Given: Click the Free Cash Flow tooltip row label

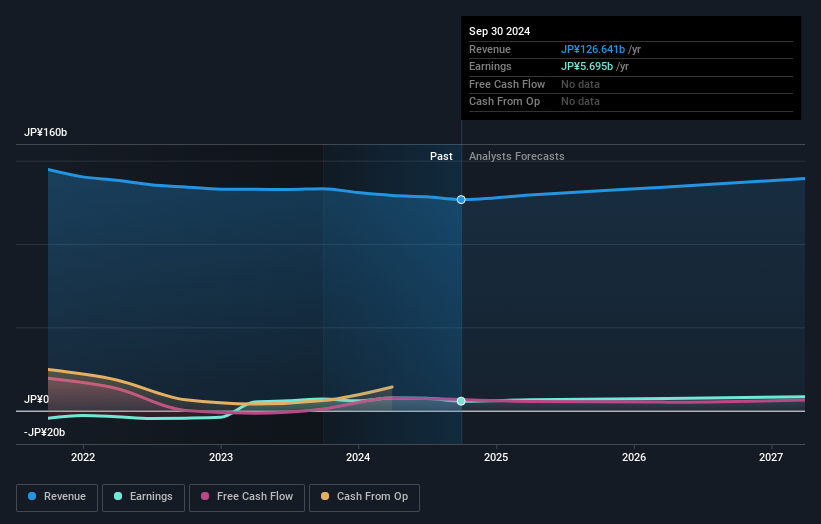Looking at the screenshot, I should pos(507,84).
